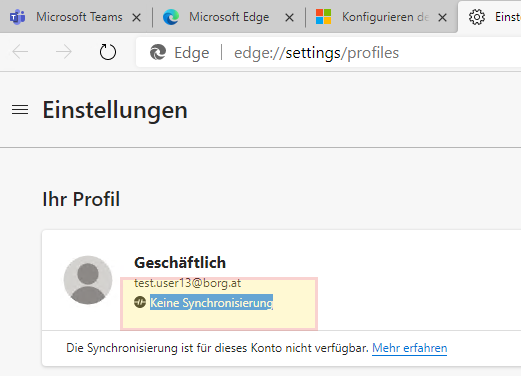Image resolution: width=521 pixels, height=376 pixels.
Task: Click the Edge site info icon in address bar
Action: tap(158, 52)
